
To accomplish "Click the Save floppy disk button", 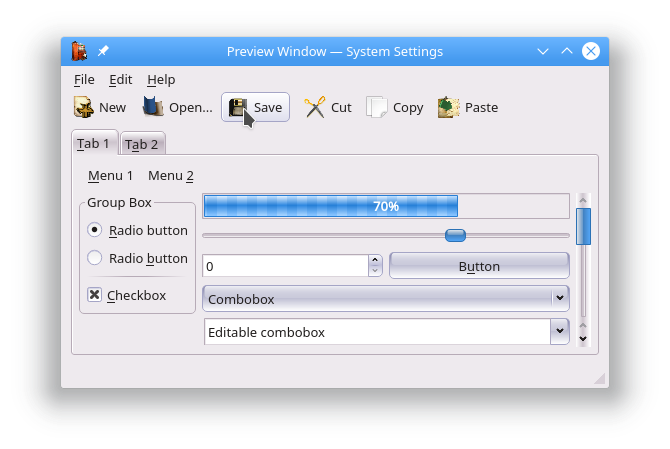I will 255,107.
